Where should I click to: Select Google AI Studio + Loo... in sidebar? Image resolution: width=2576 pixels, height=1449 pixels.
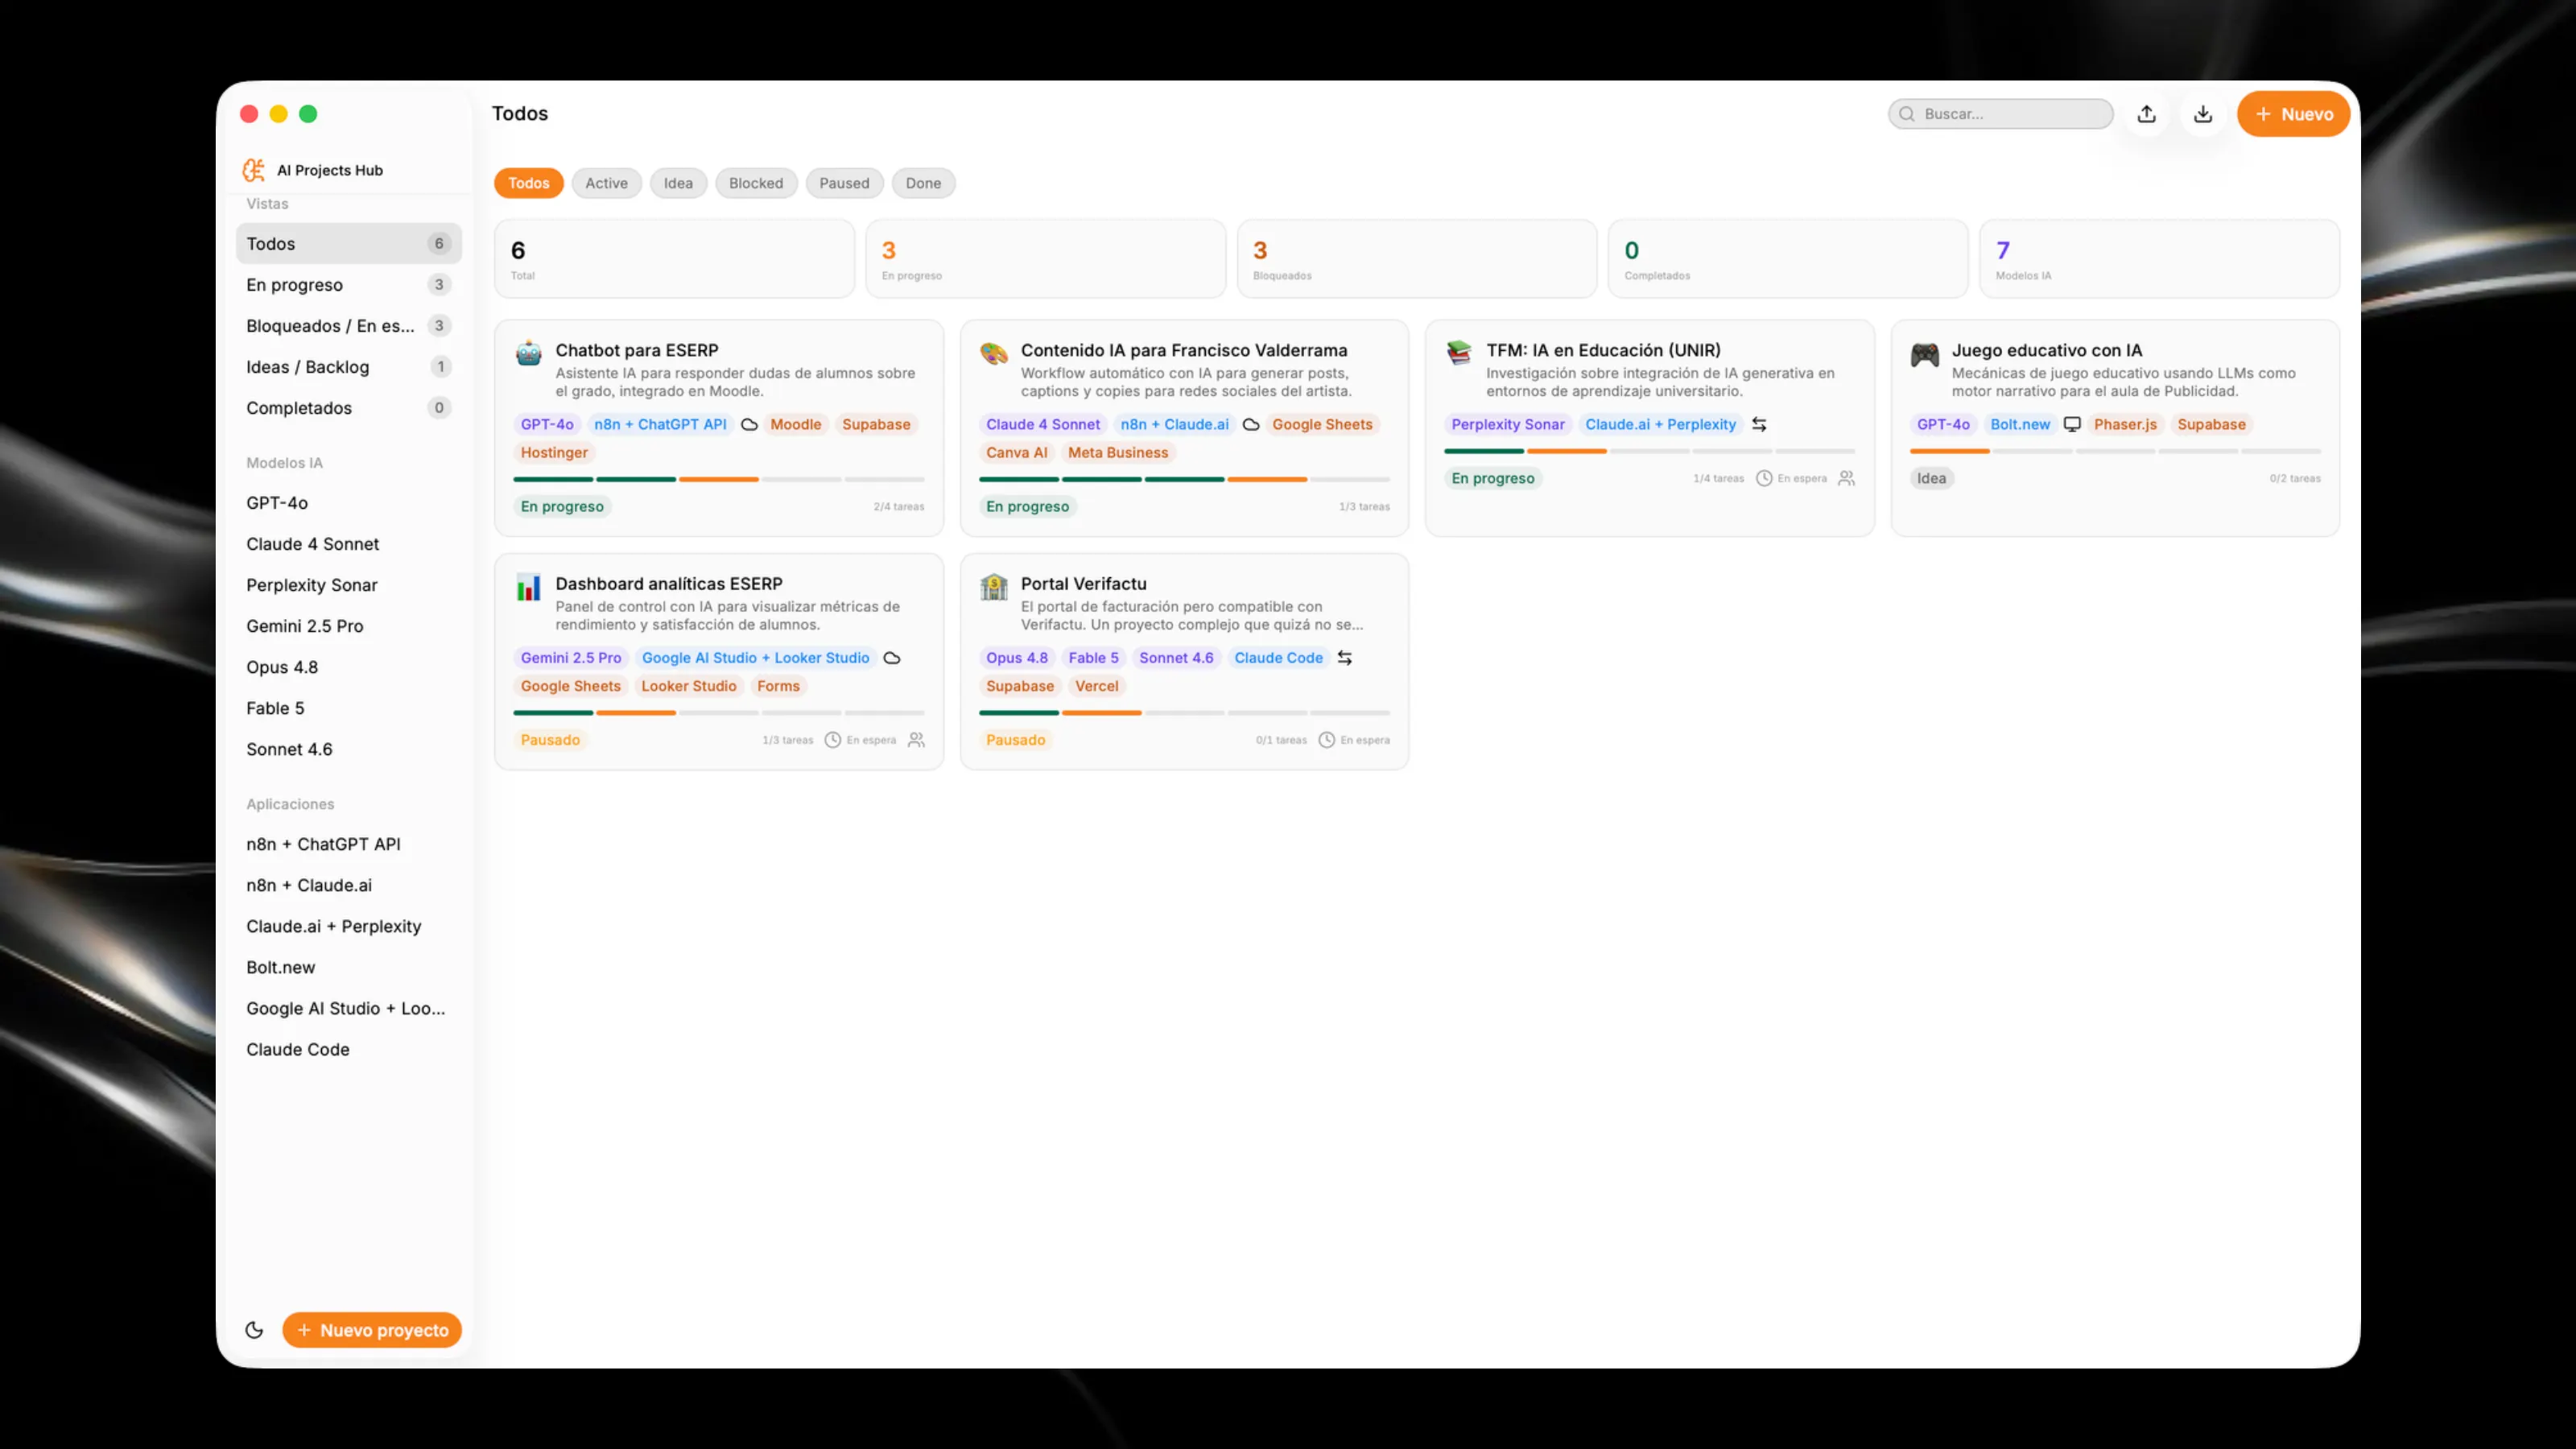(x=348, y=1008)
